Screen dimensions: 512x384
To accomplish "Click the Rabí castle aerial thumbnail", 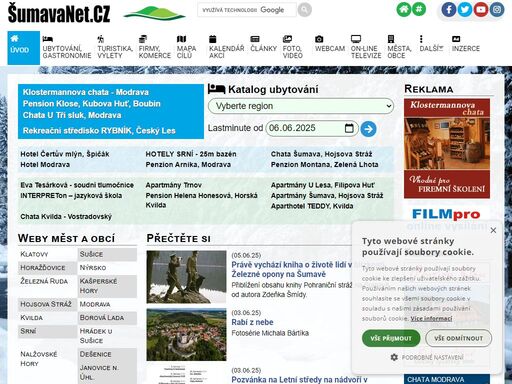I will point(186,334).
